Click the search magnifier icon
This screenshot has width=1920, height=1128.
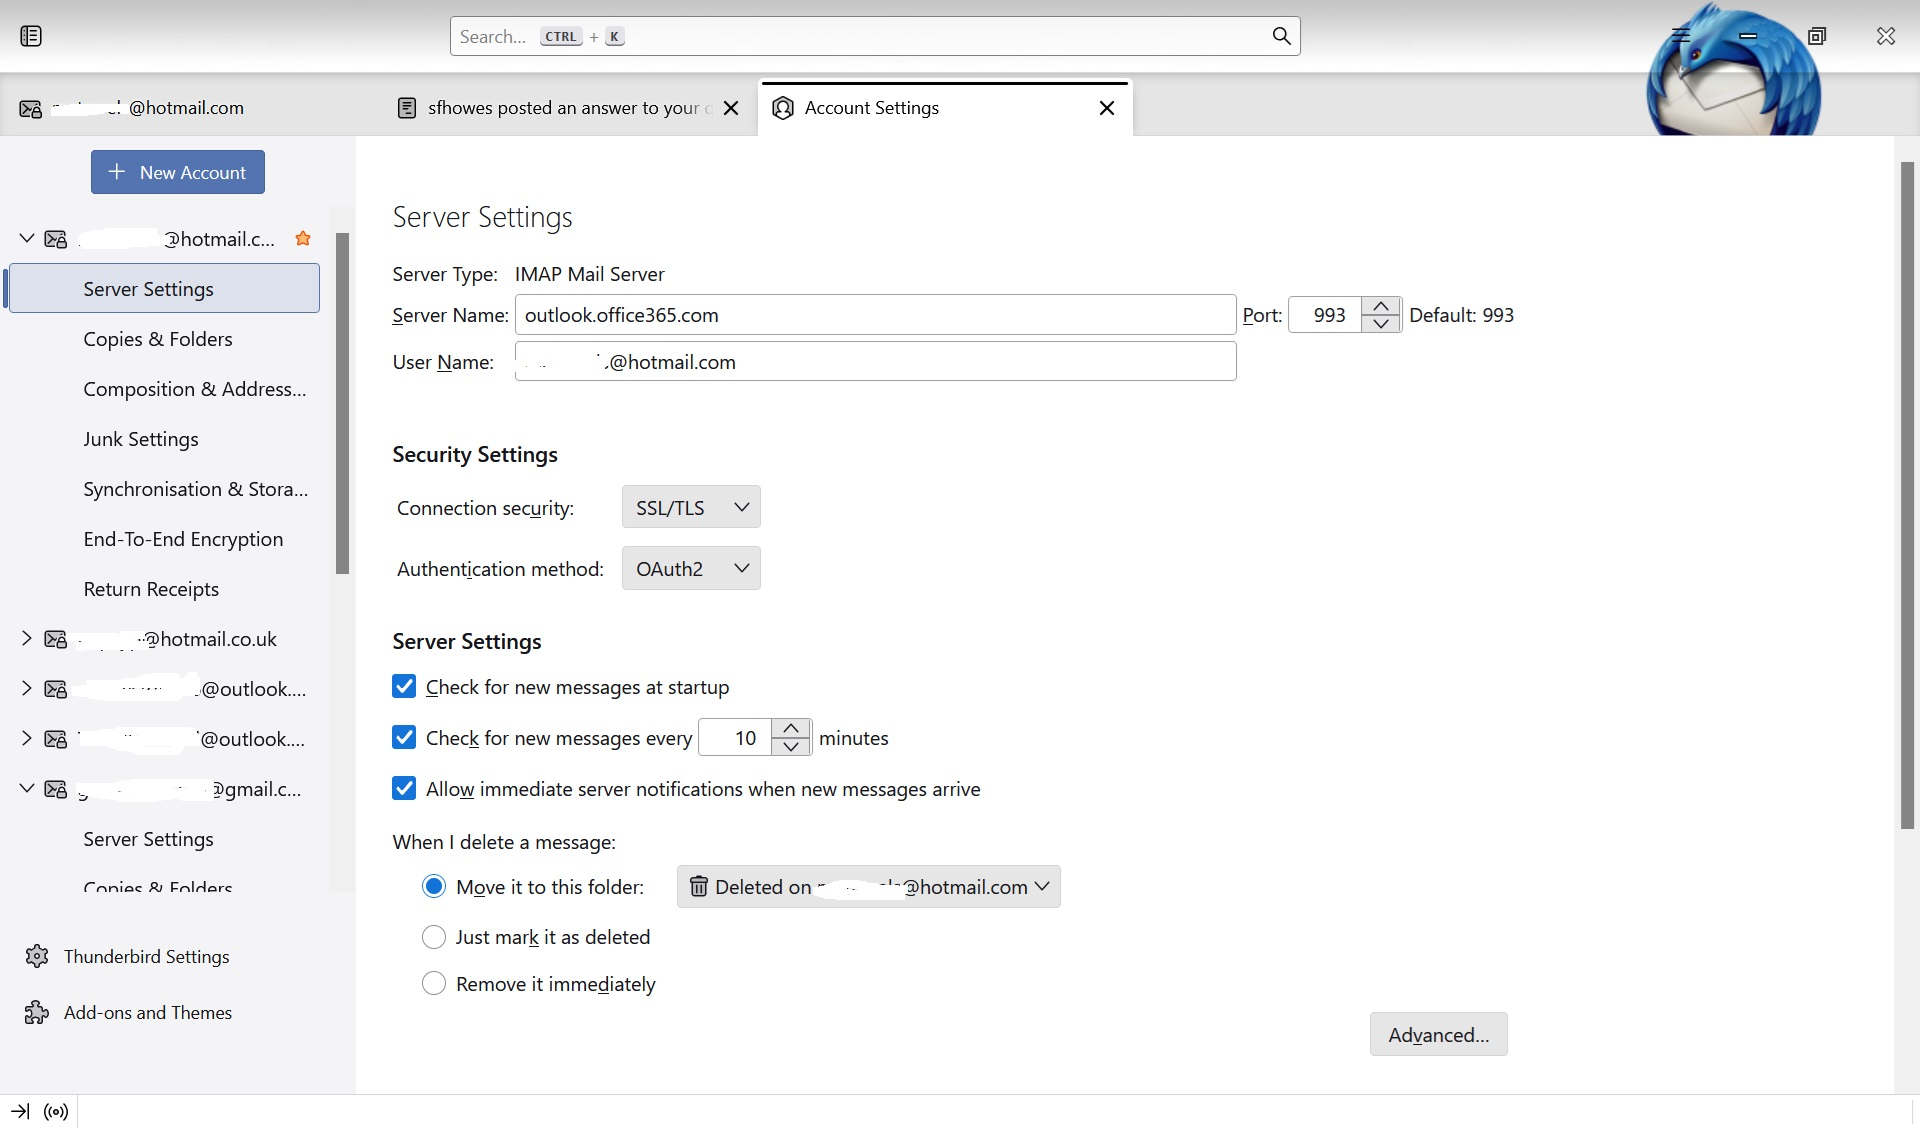point(1281,36)
